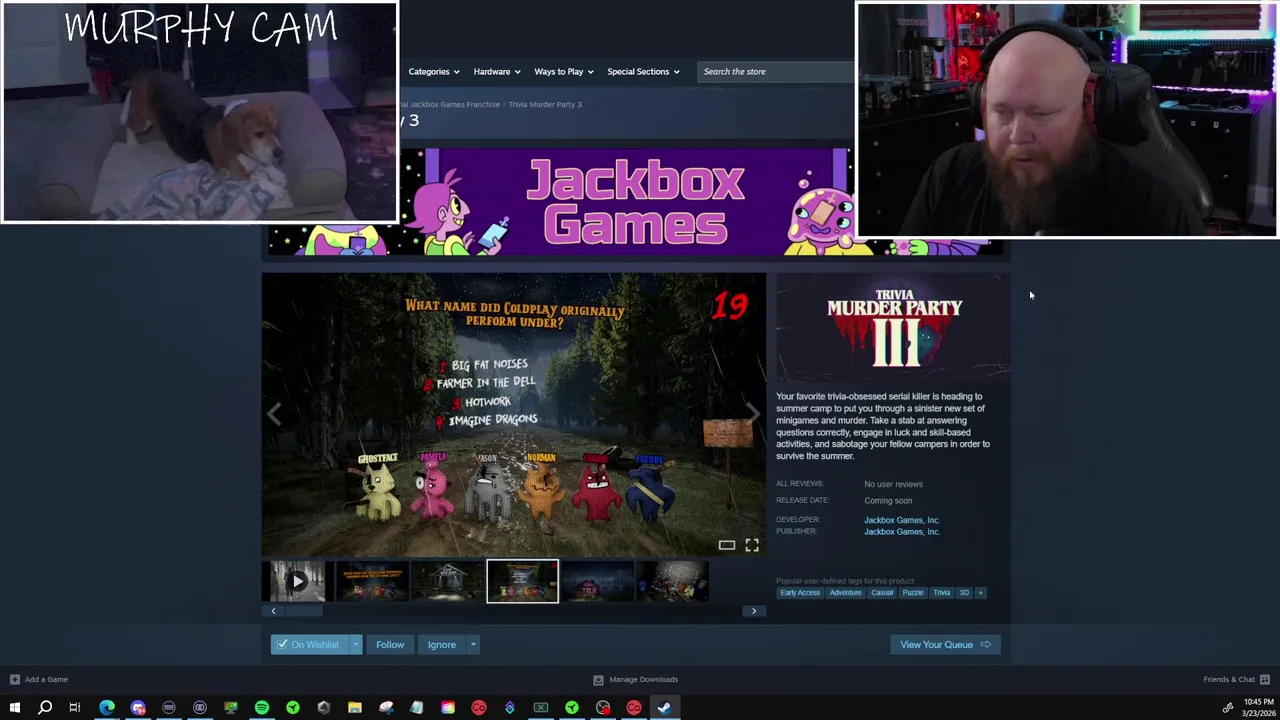
Task: Select the Puzzle tag
Action: click(x=913, y=593)
